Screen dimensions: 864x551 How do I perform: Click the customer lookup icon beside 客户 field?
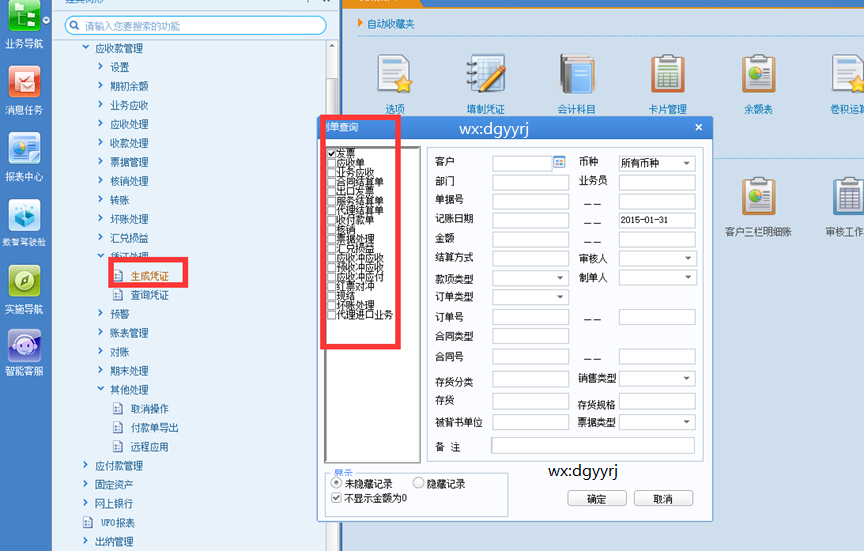click(559, 163)
